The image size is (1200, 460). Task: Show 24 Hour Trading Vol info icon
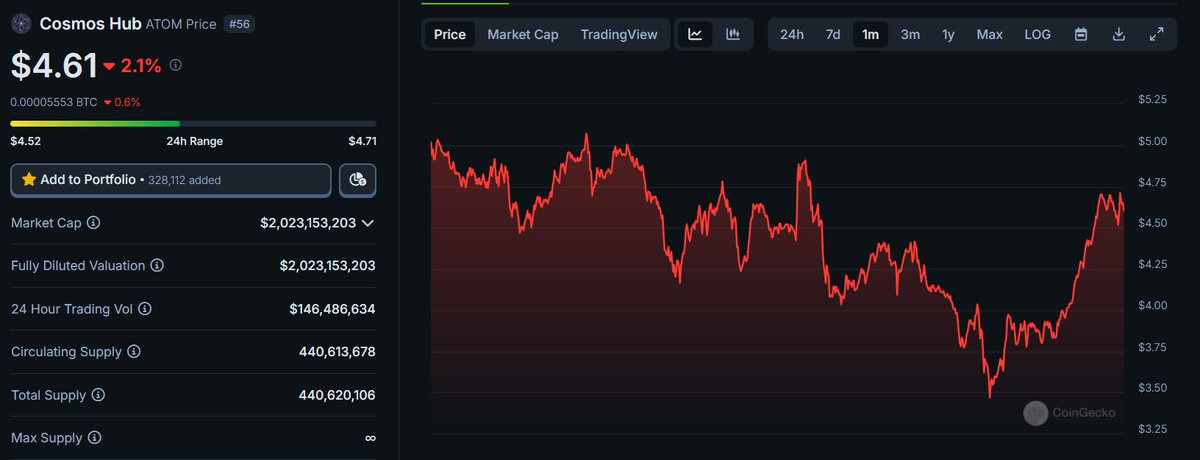146,309
